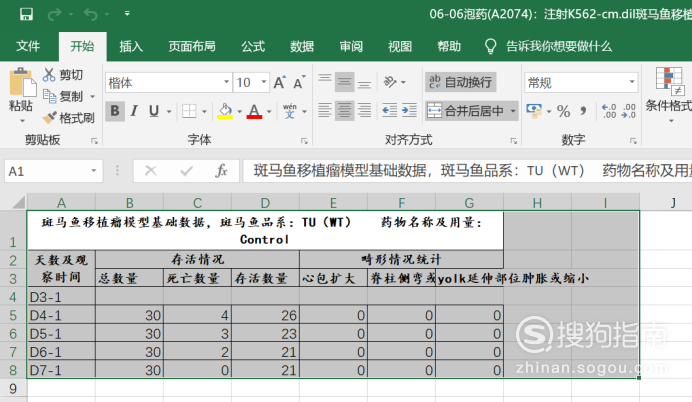The width and height of the screenshot is (692, 402).
Task: Click the text orientation icon
Action: [x=390, y=82]
